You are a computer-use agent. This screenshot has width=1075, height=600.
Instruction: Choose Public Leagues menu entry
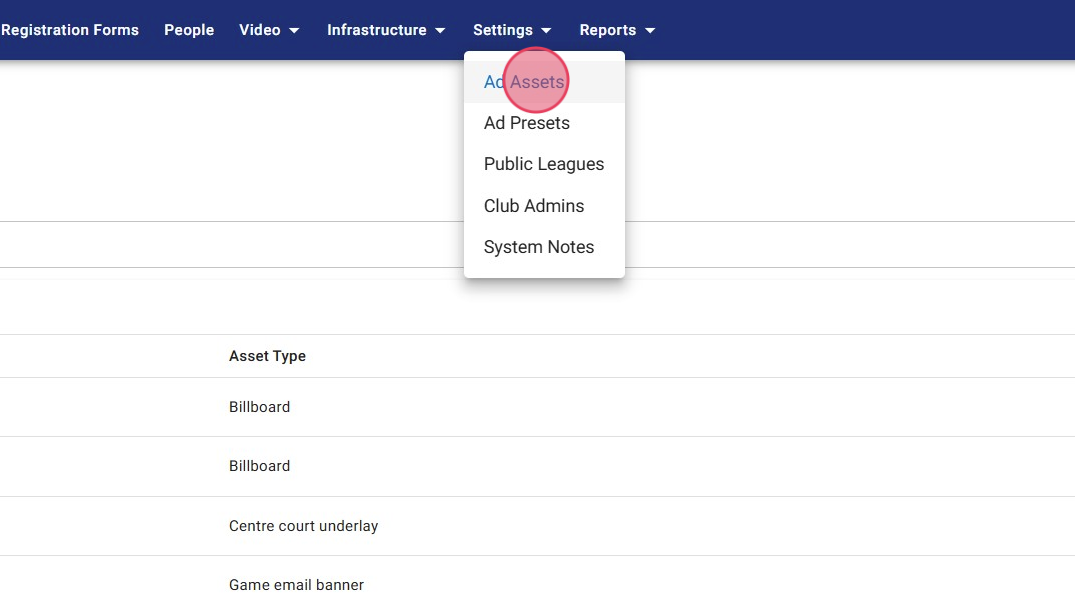point(544,164)
